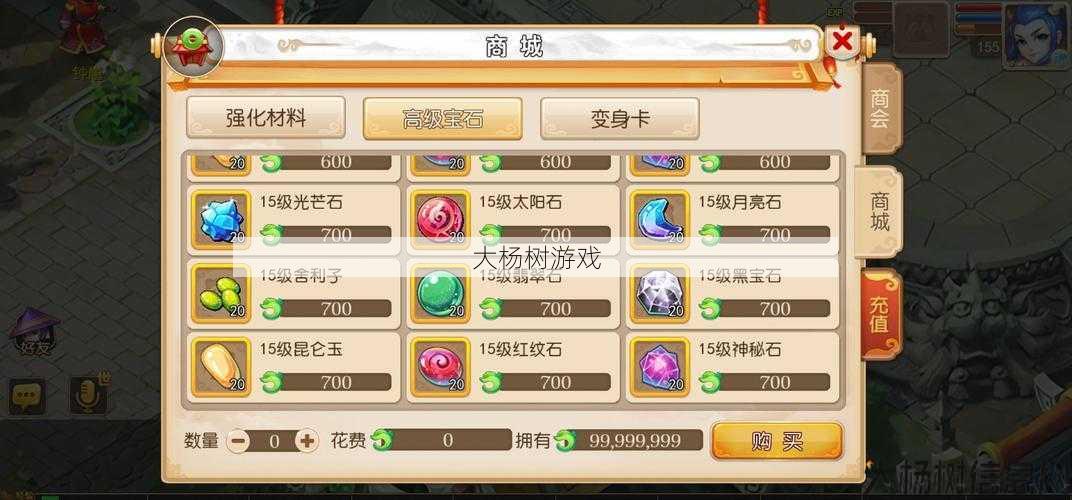Pick the 15级红纹石 swirl gem icon
The image size is (1072, 500).
[440, 367]
